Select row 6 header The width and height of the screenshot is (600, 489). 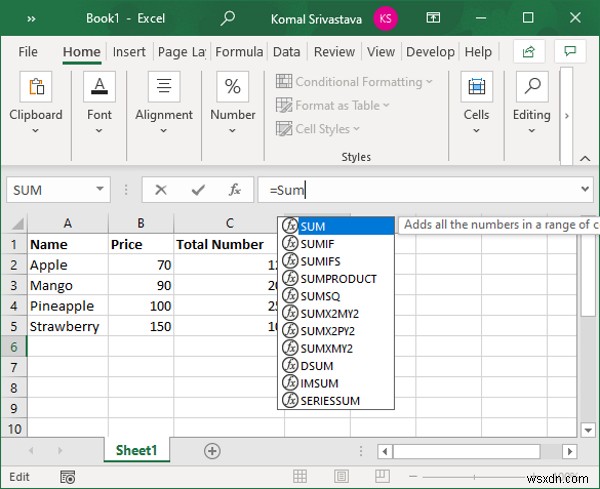click(x=14, y=347)
